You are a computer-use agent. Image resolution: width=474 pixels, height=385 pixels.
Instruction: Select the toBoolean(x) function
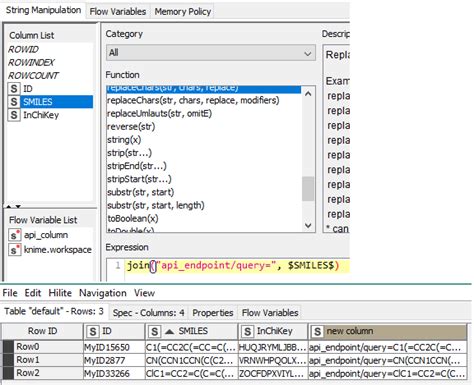[x=133, y=219]
